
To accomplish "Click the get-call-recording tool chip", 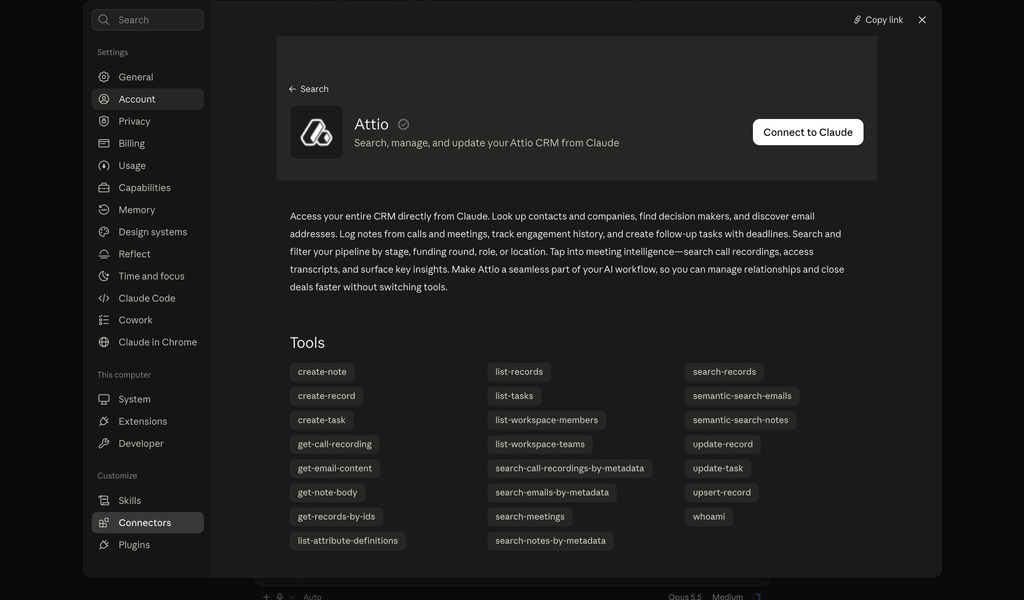I will pyautogui.click(x=334, y=445).
